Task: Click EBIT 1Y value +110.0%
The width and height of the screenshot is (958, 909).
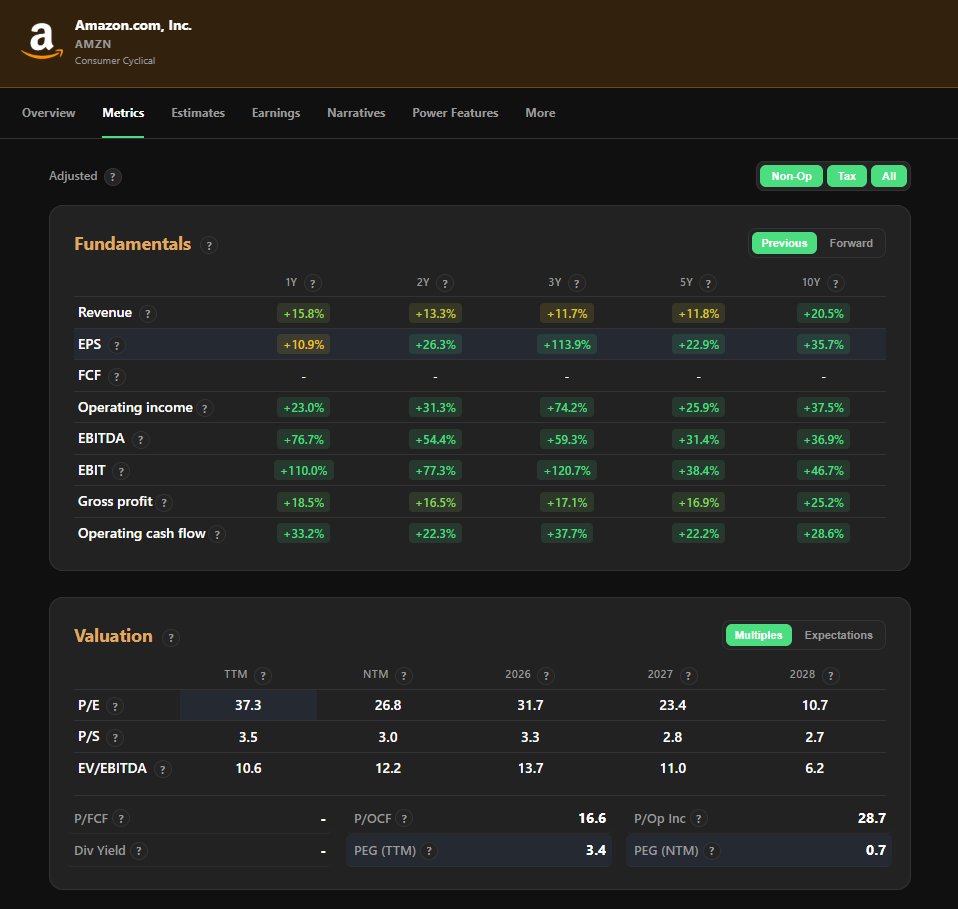Action: [304, 471]
